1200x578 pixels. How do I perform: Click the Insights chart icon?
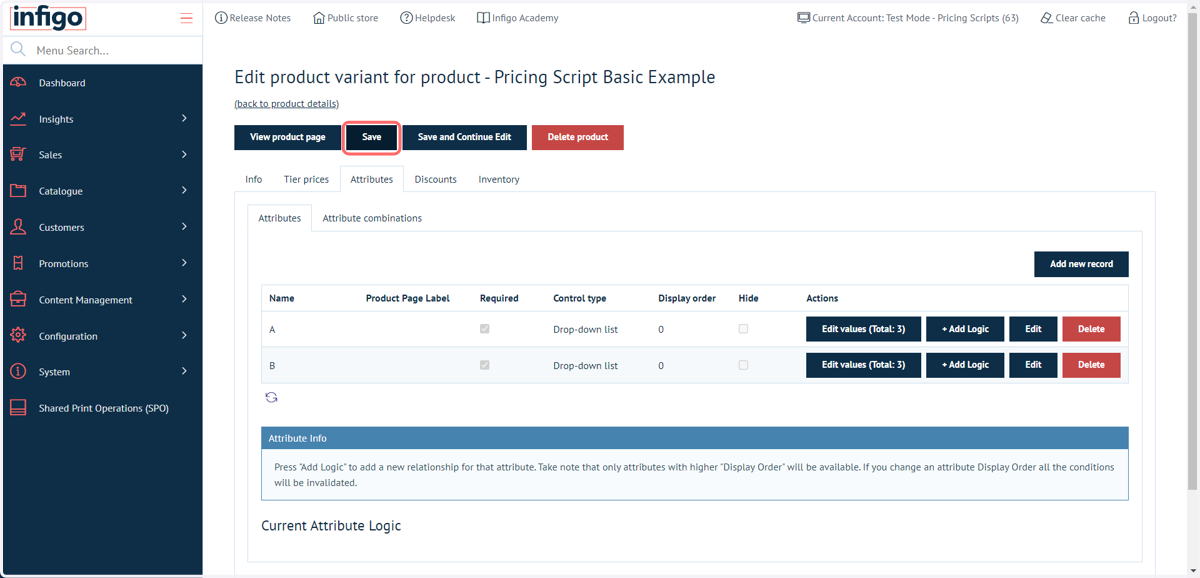click(18, 118)
